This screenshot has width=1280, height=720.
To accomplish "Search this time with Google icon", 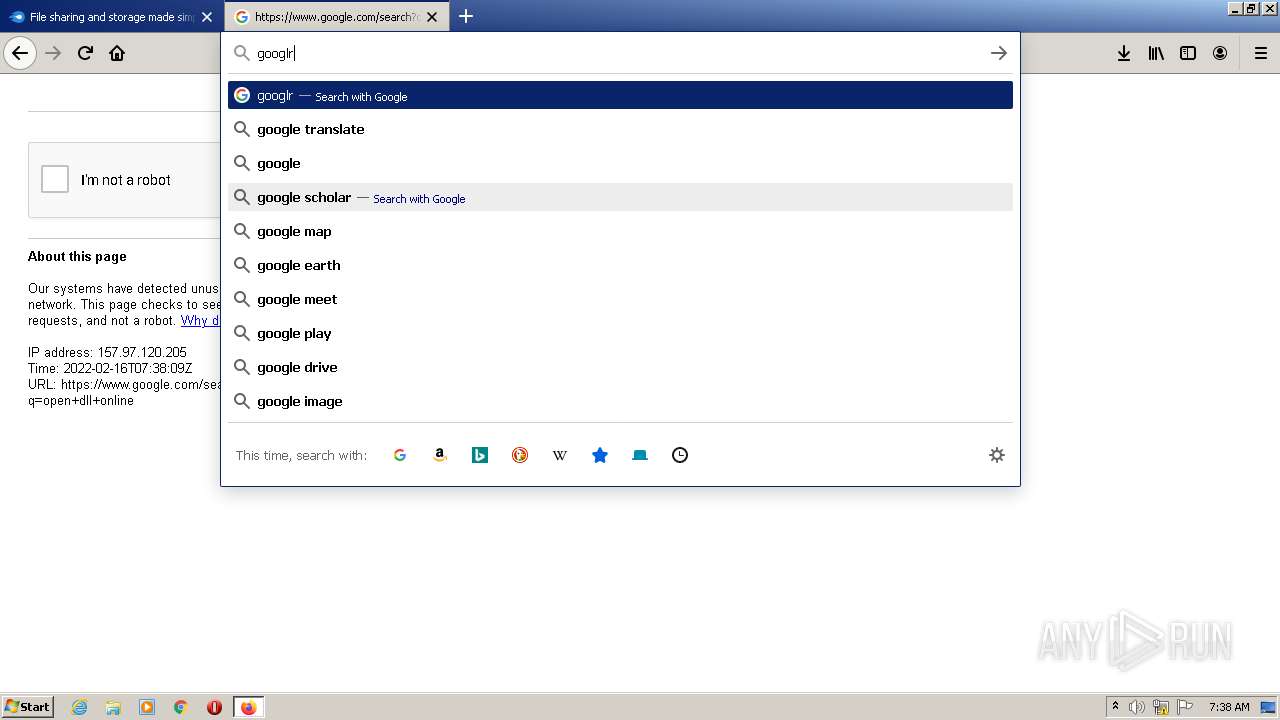I will pos(400,455).
